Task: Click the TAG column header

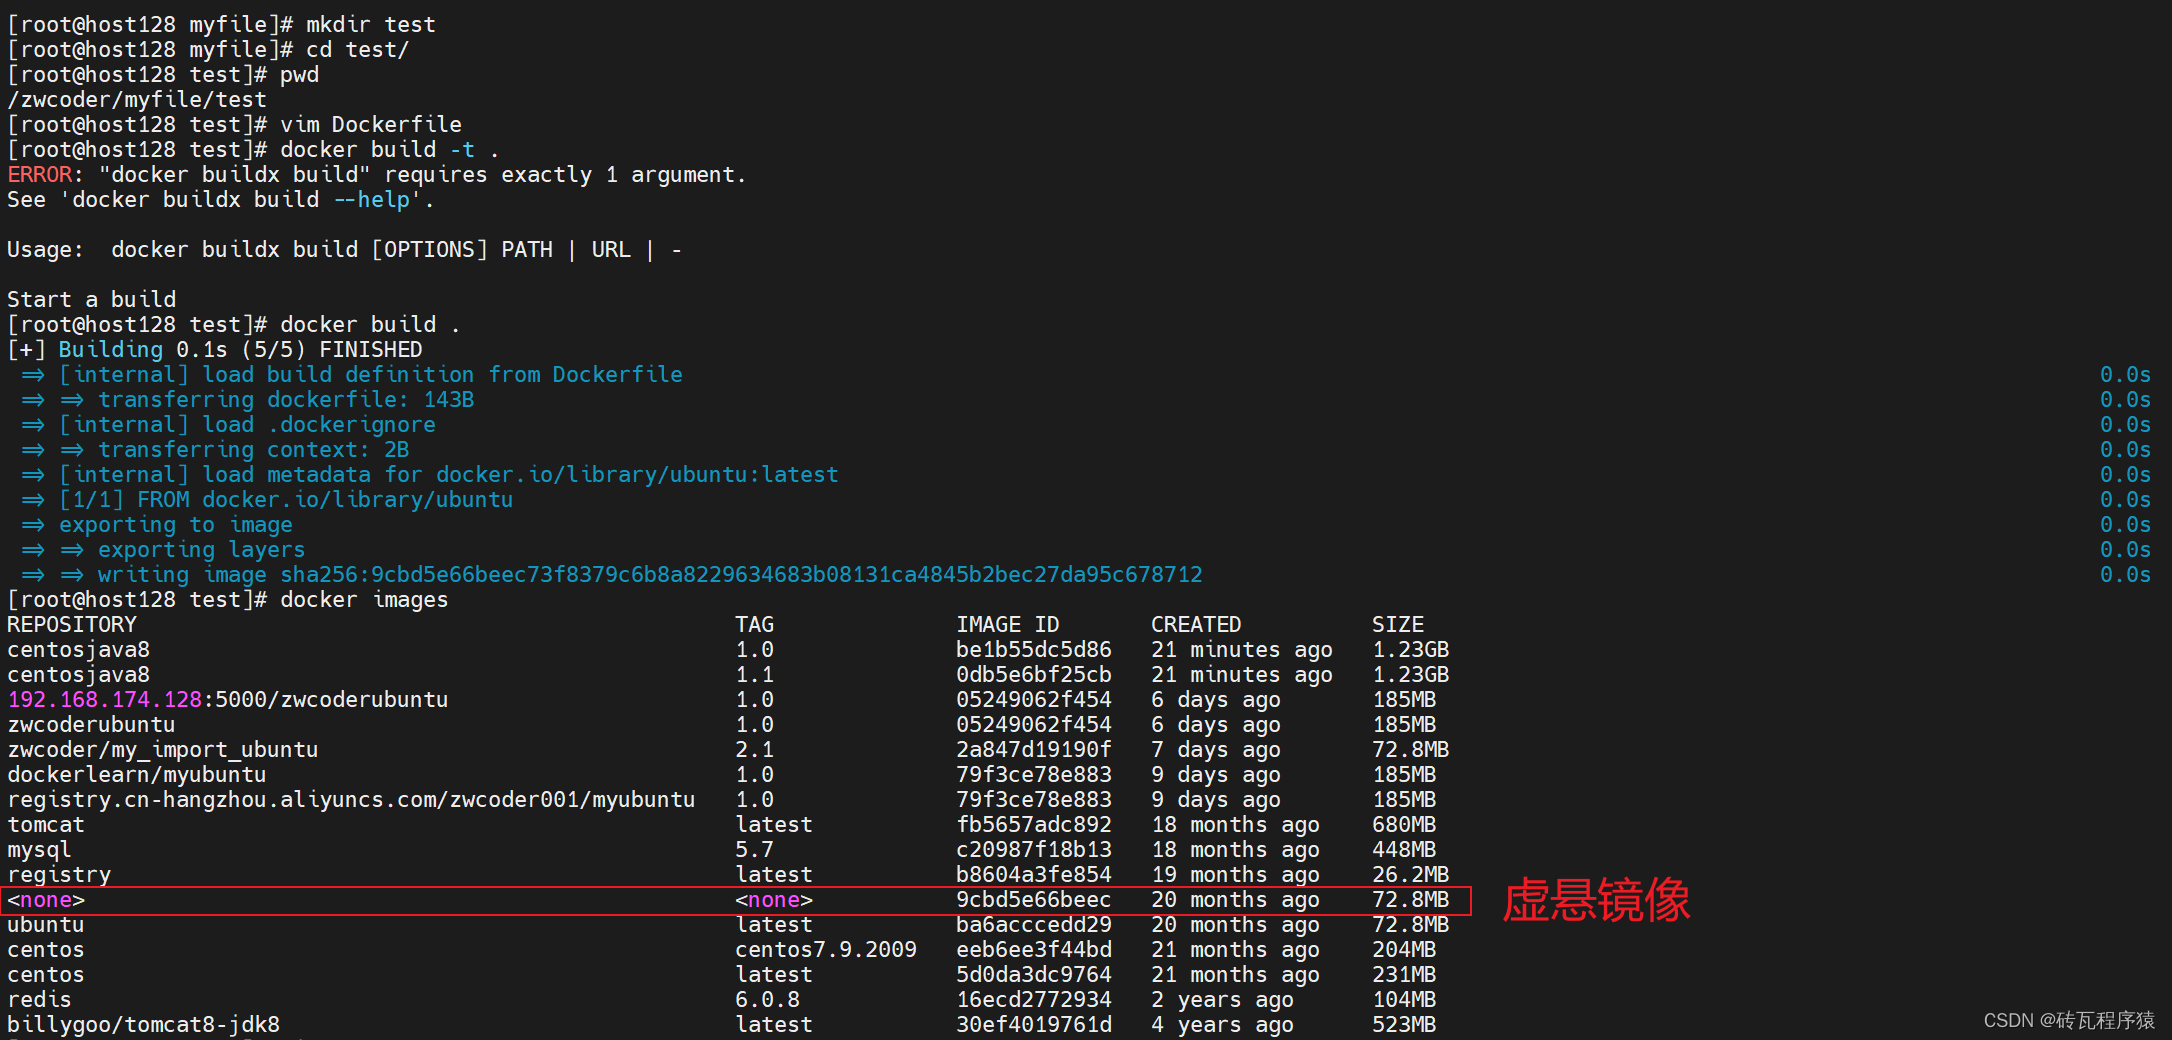Action: coord(755,624)
